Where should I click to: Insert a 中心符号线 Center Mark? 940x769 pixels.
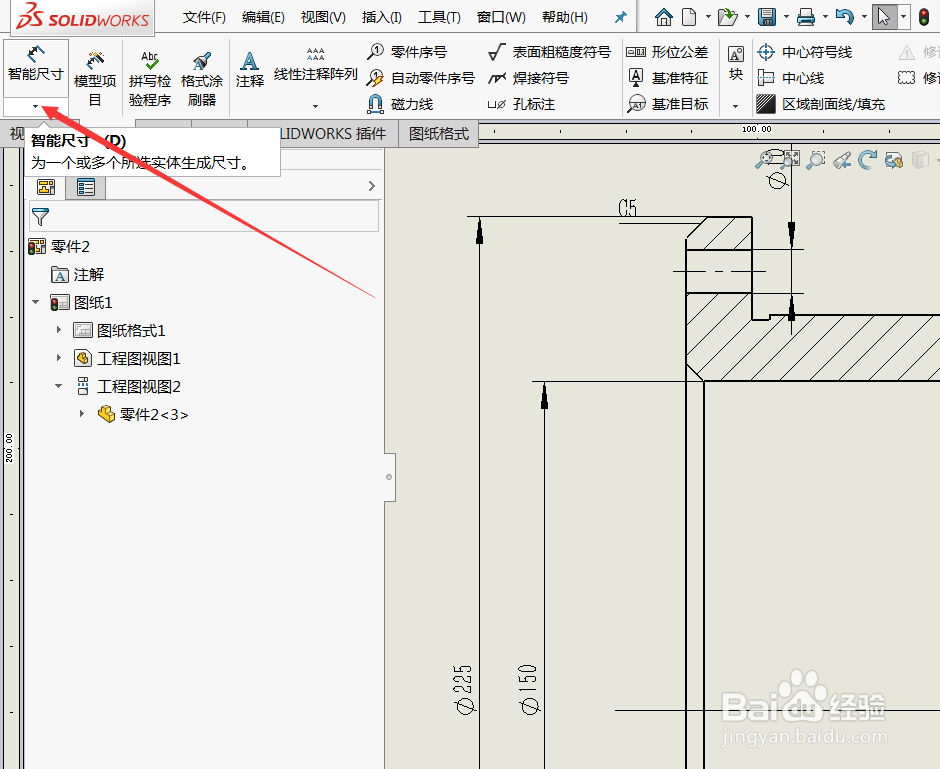pos(804,52)
